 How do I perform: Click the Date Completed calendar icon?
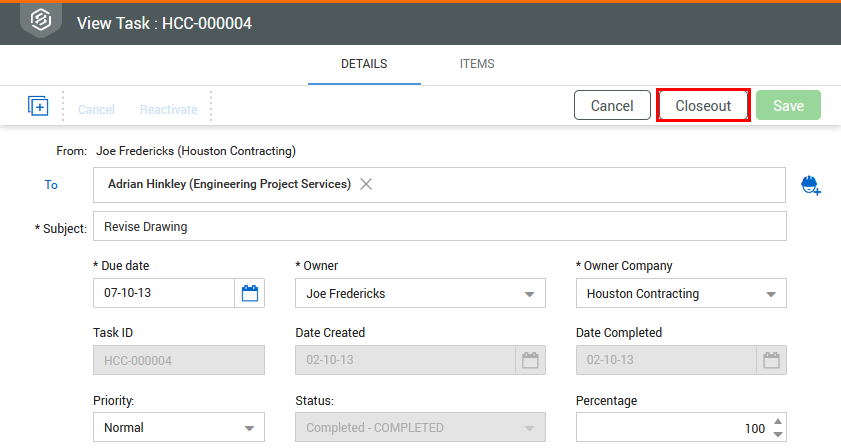coord(771,360)
